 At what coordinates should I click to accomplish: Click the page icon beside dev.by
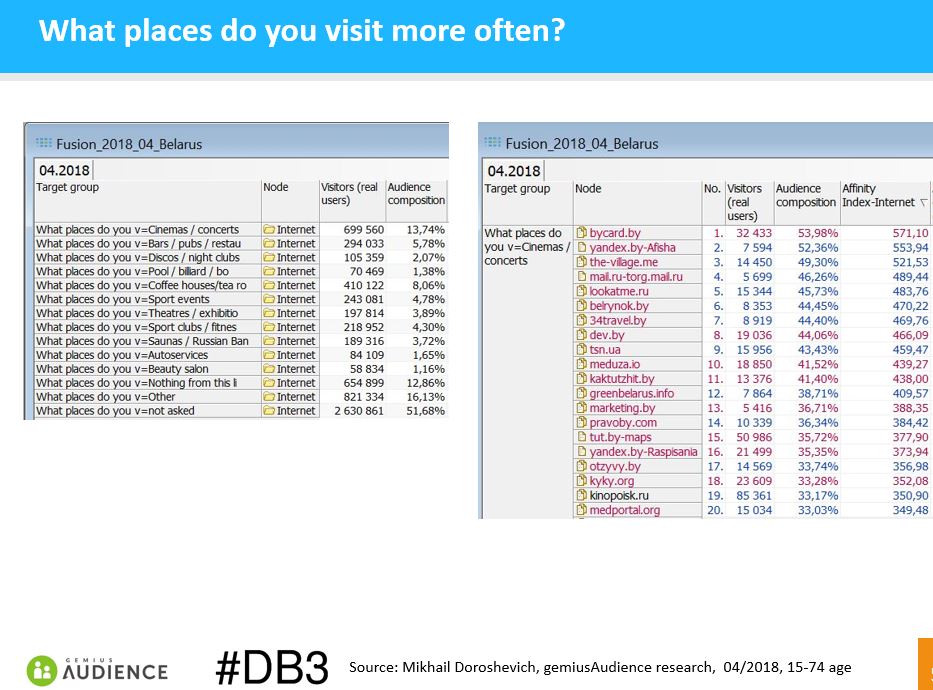point(582,336)
